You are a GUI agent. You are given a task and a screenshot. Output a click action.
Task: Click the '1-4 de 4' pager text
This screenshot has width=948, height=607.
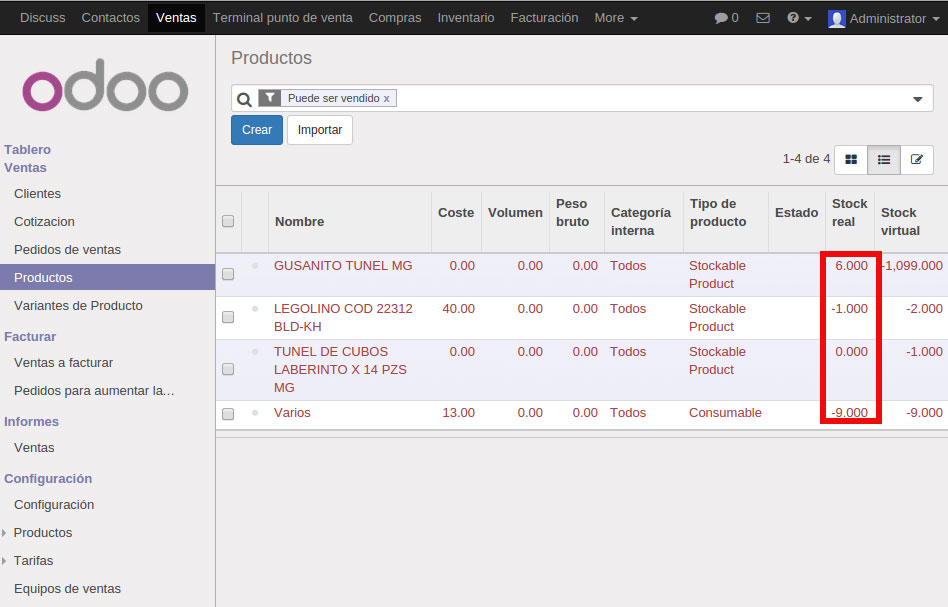pos(806,158)
